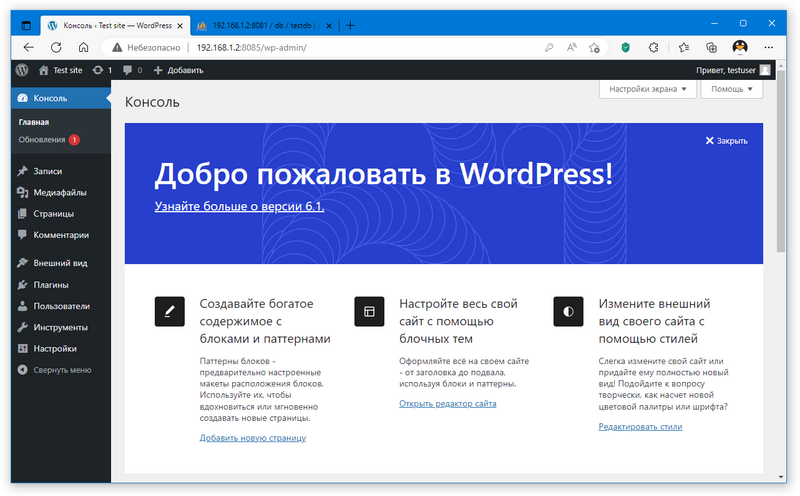Click the browser home icon
This screenshot has width=800, height=496.
click(x=84, y=47)
